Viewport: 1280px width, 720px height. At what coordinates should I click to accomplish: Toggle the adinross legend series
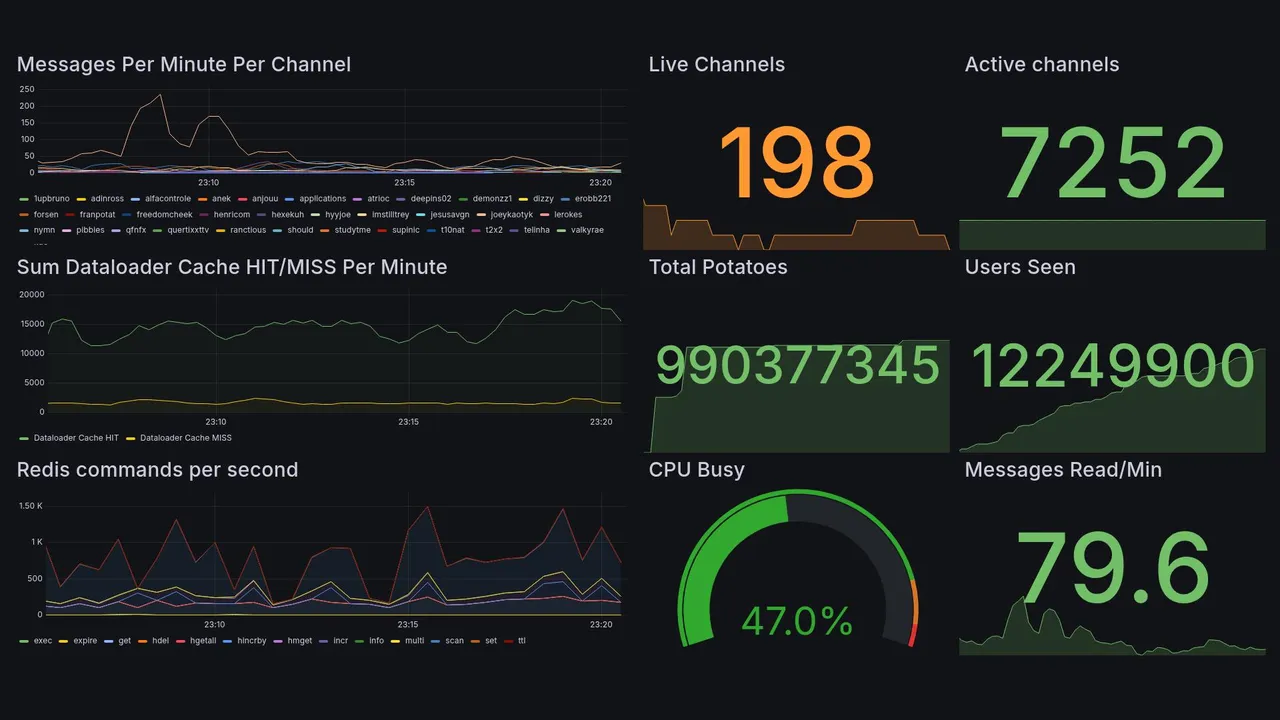(x=100, y=199)
